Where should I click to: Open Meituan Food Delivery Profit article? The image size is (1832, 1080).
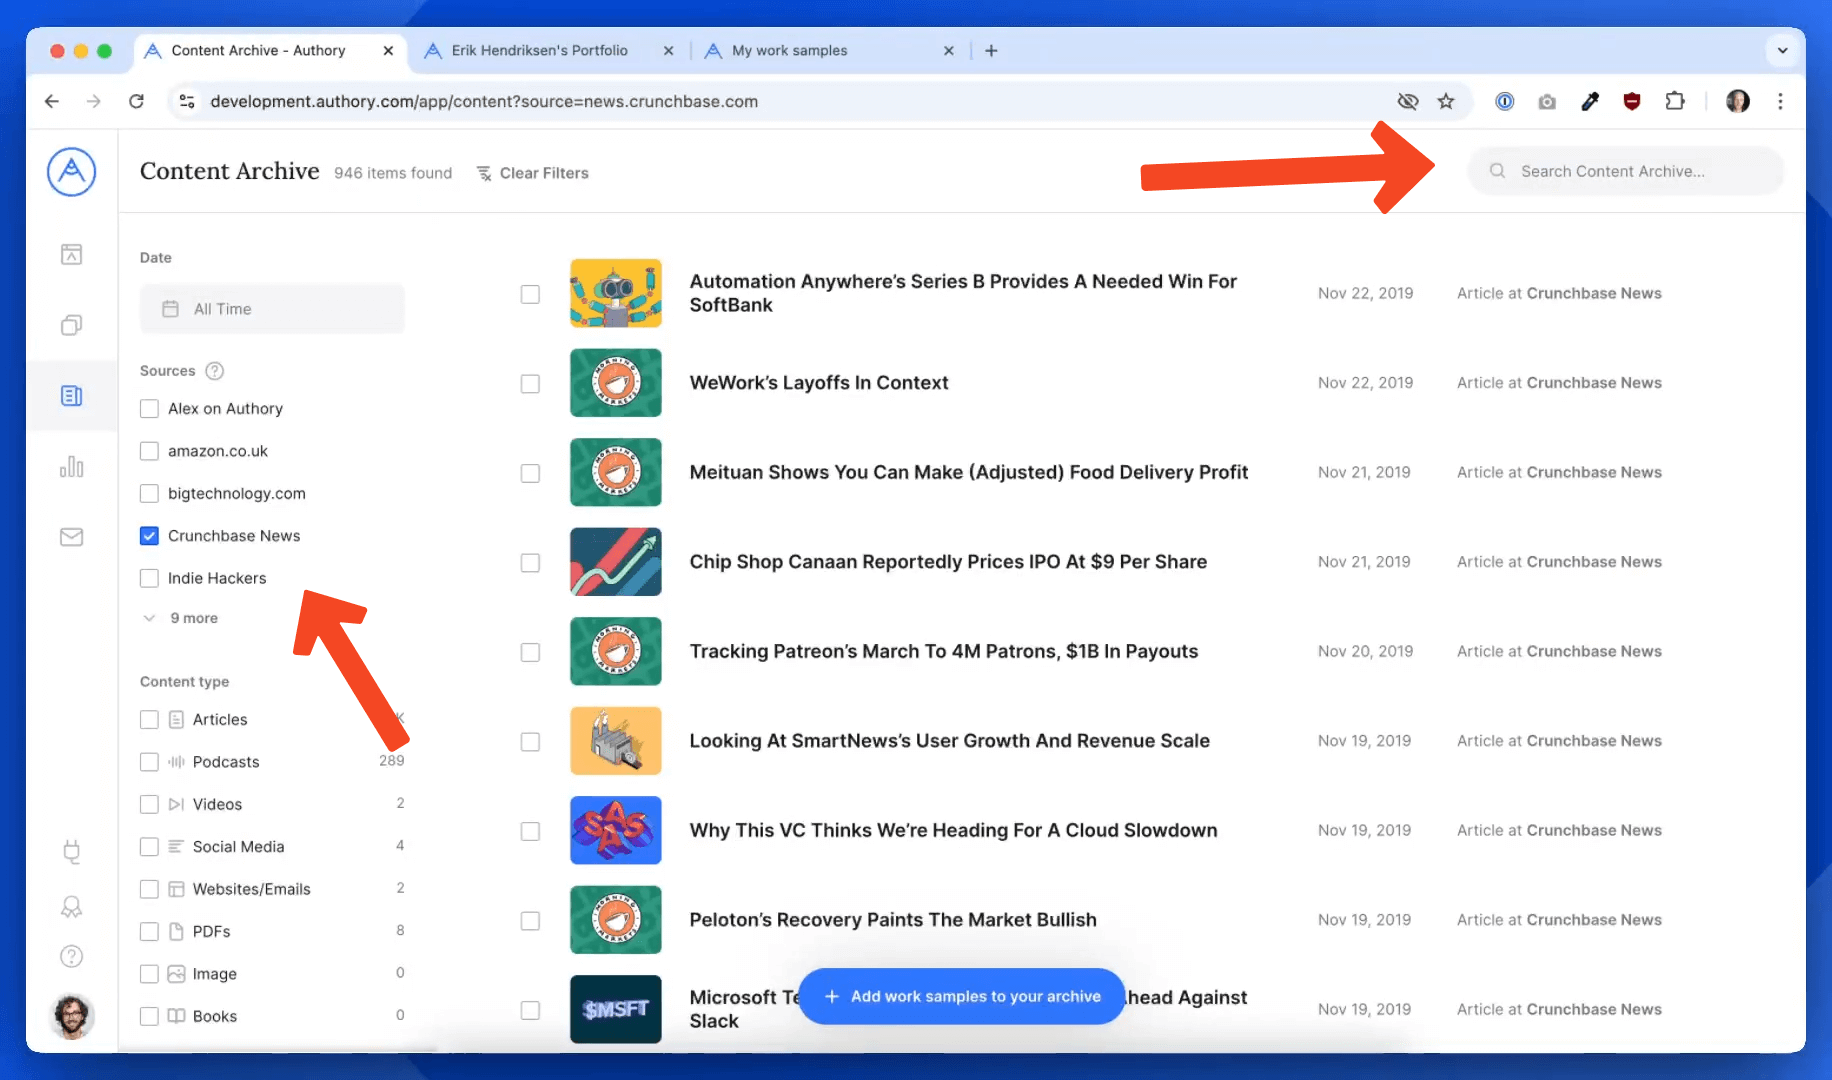968,472
